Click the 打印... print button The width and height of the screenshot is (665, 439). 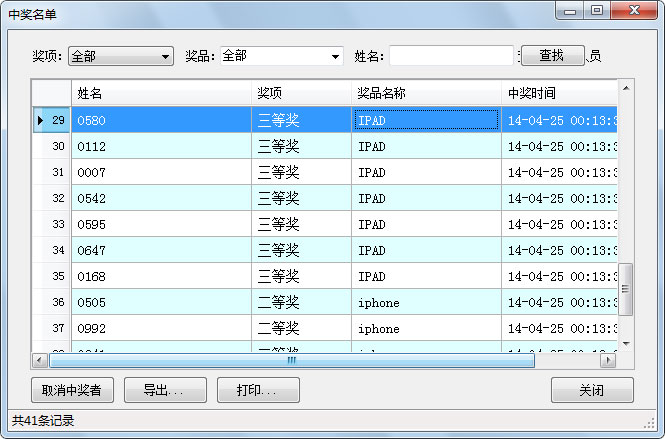tap(258, 390)
